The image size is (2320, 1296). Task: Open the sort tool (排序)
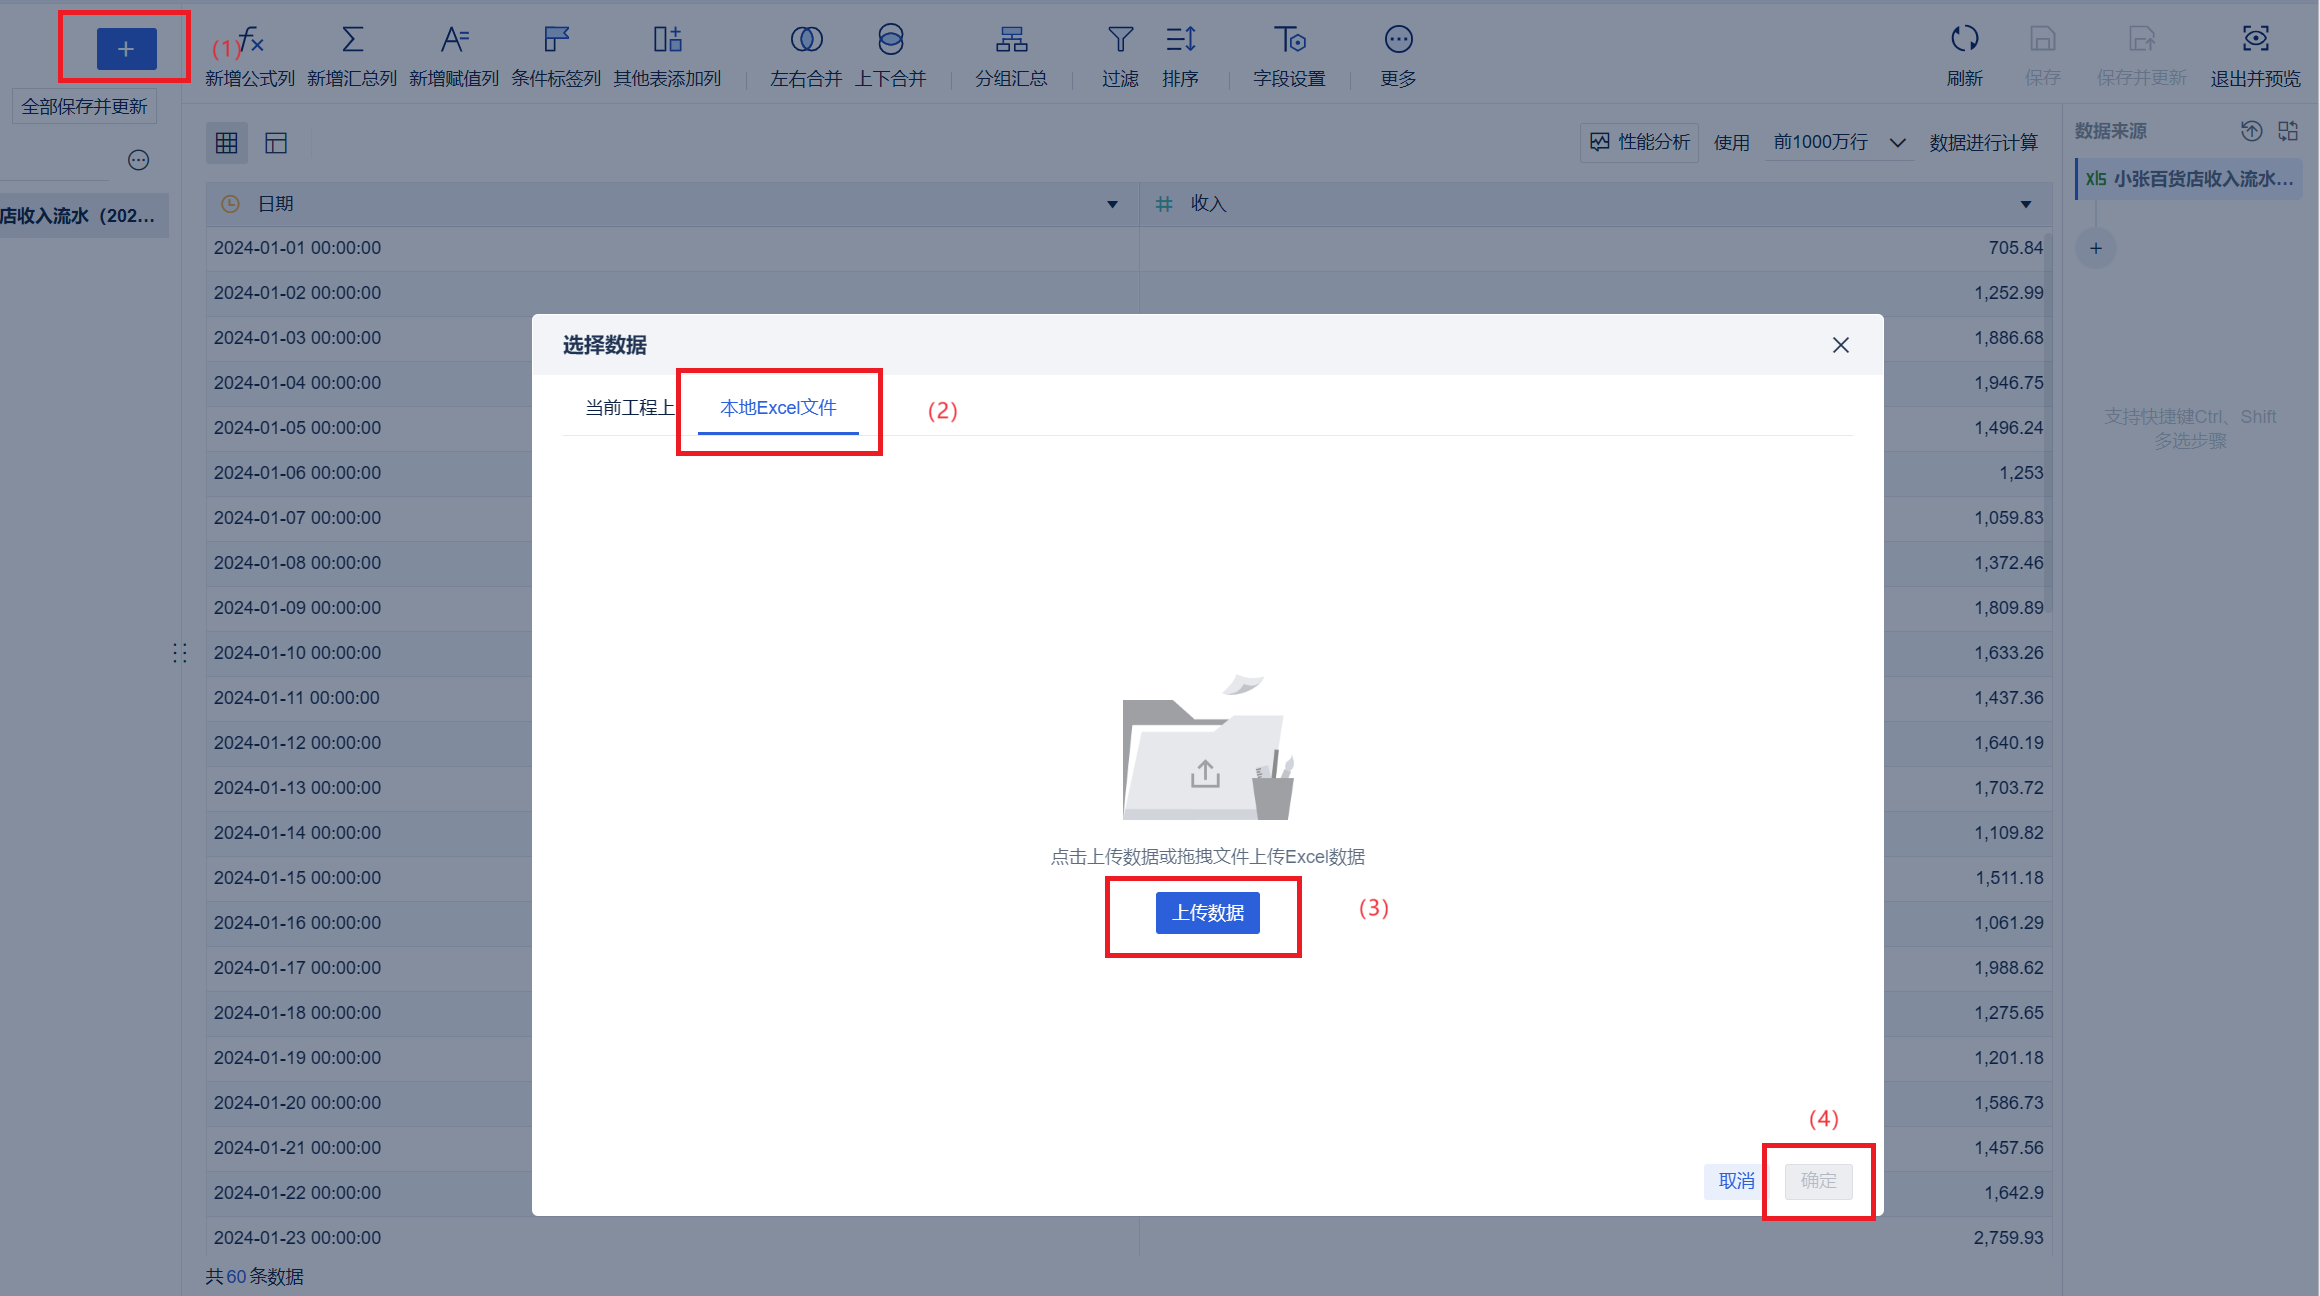point(1180,56)
